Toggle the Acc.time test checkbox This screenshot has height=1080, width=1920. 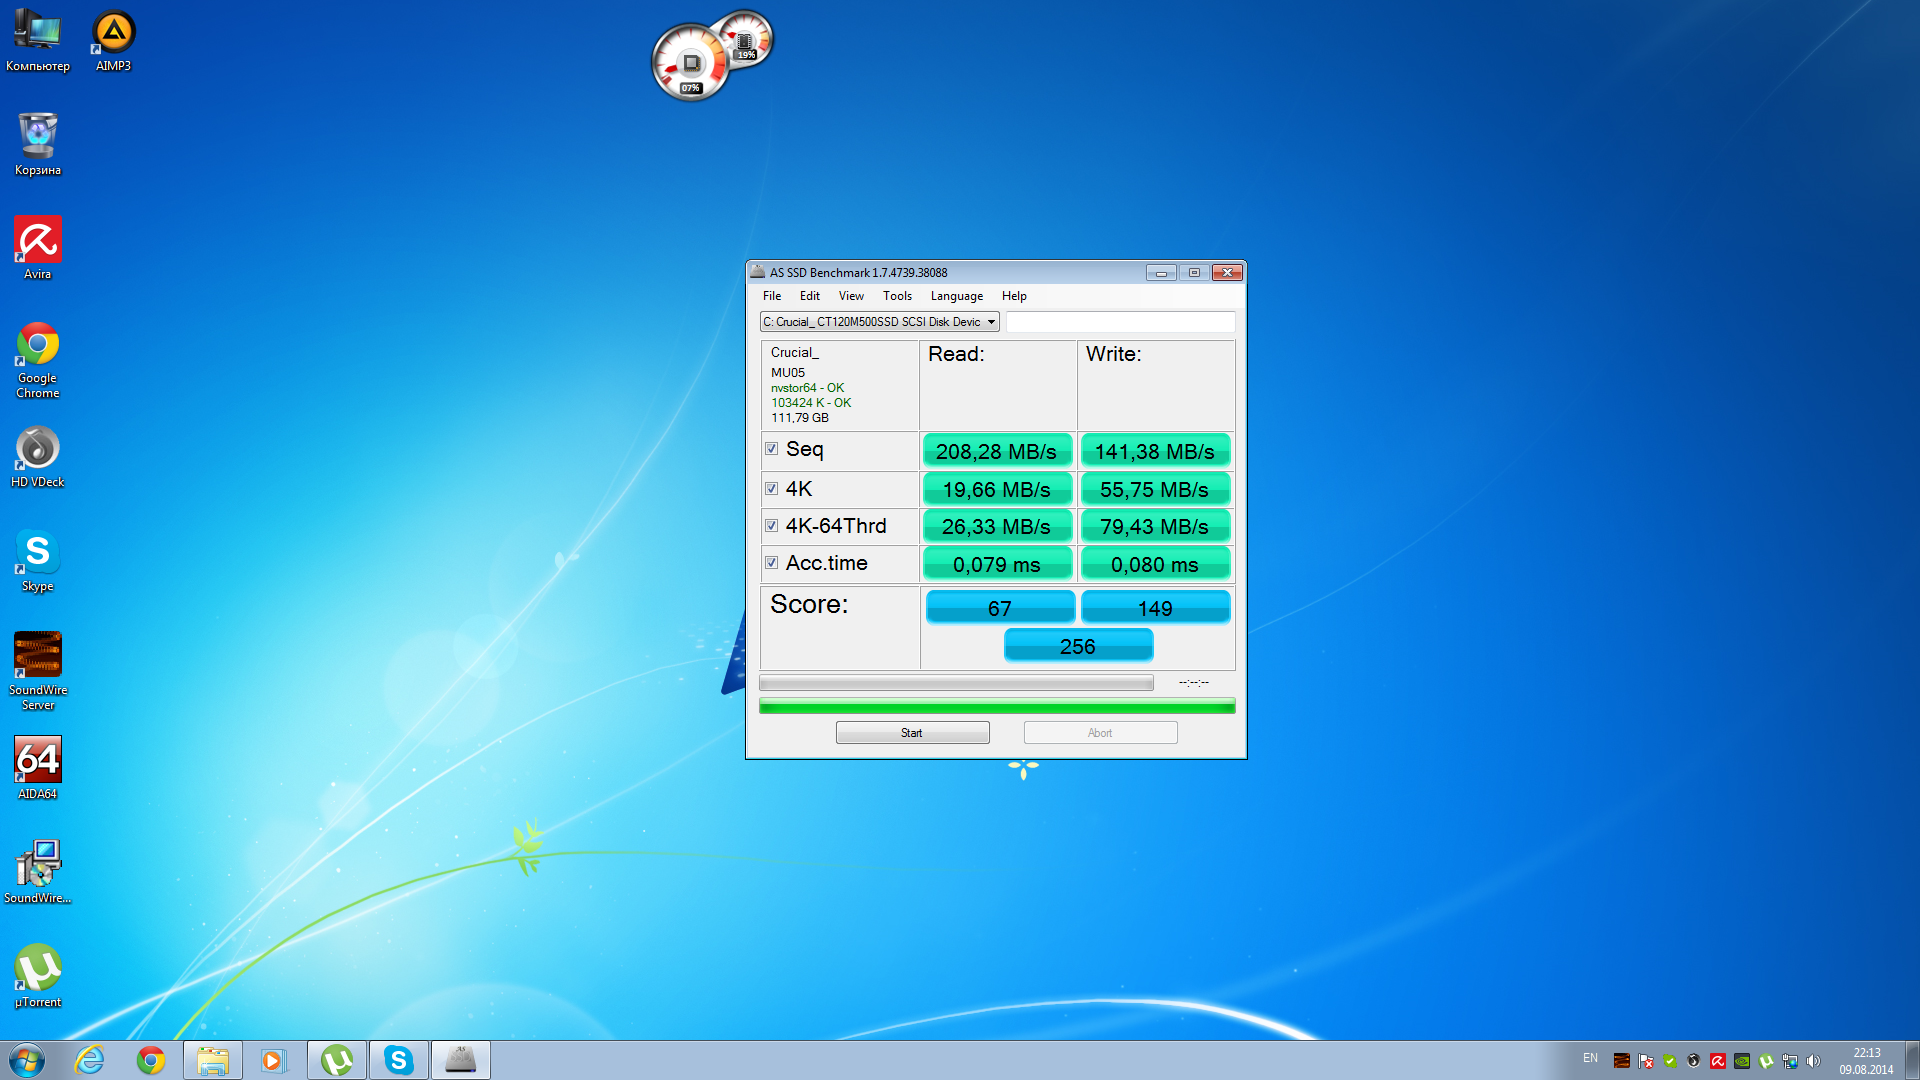pos(771,563)
